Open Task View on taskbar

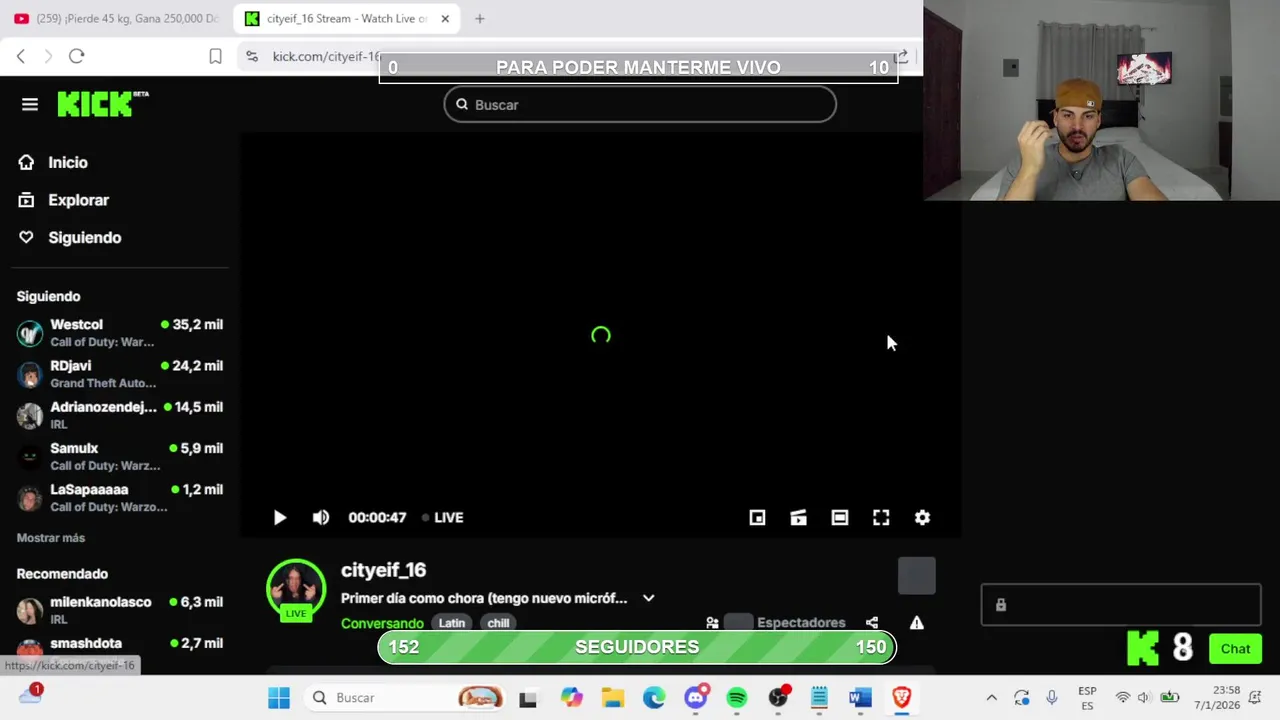528,698
